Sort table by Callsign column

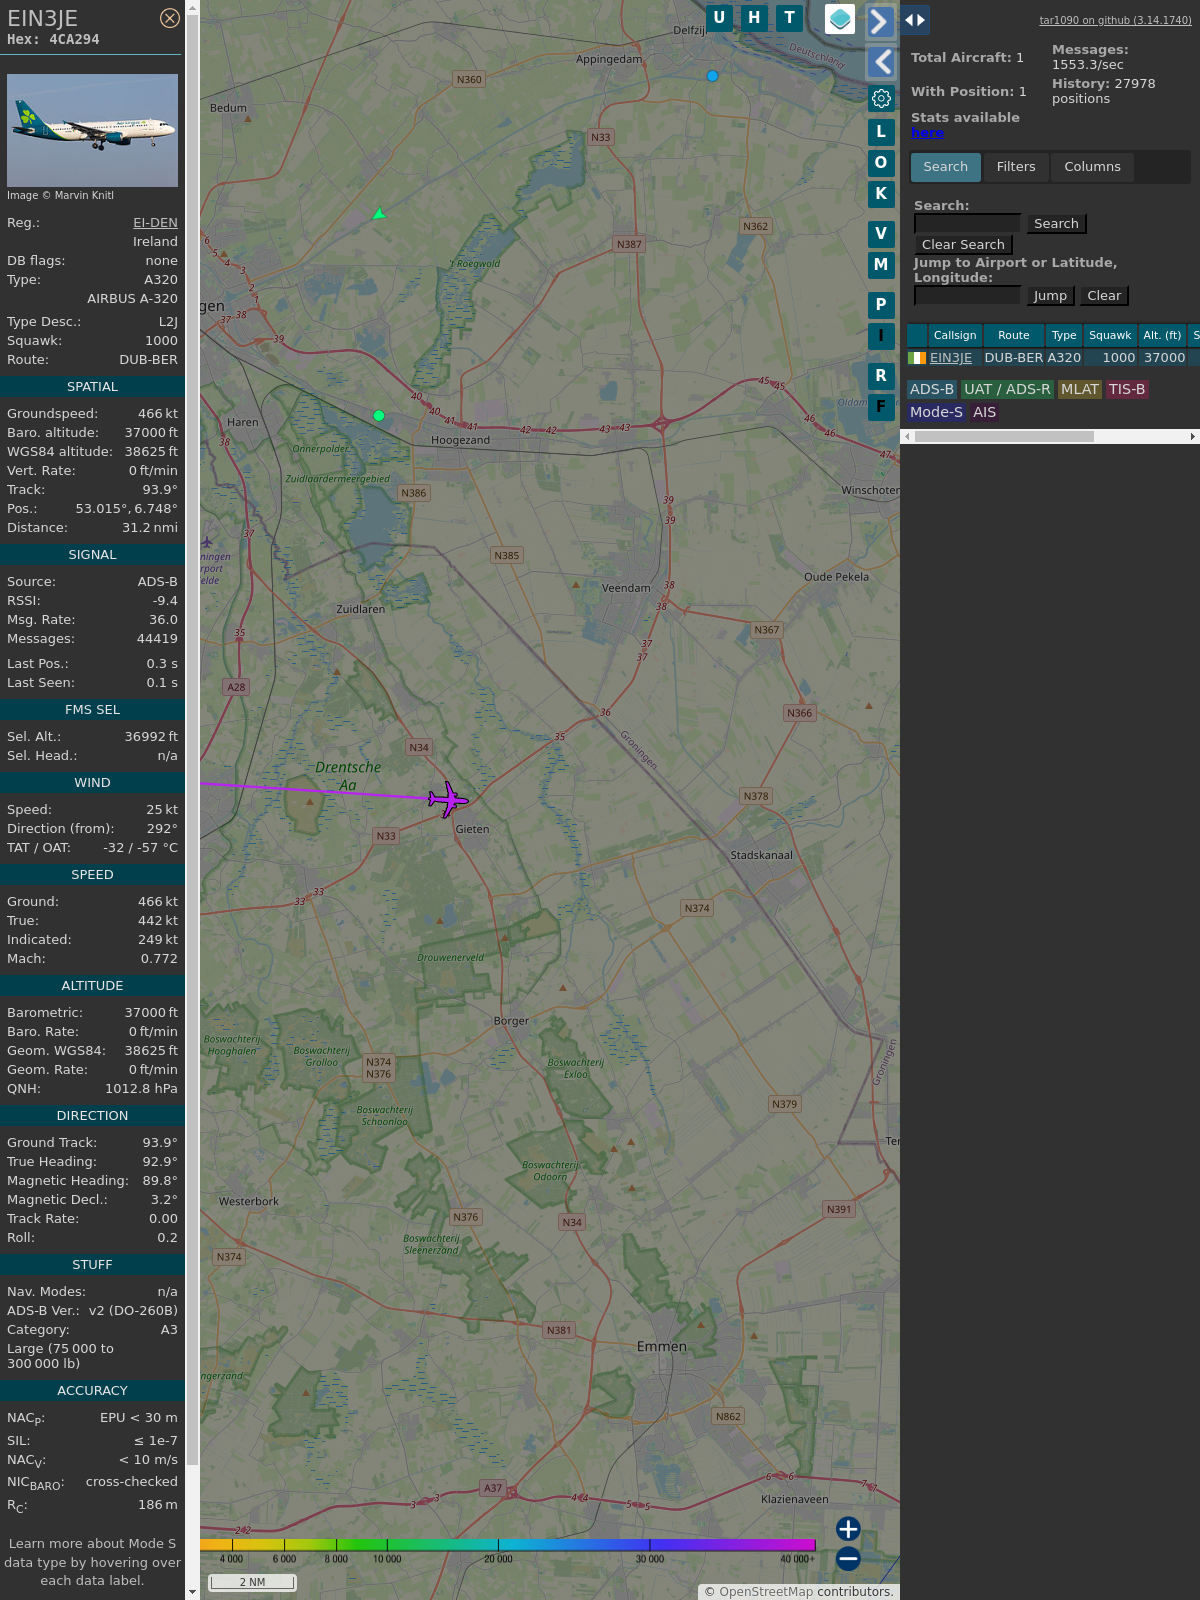coord(955,336)
